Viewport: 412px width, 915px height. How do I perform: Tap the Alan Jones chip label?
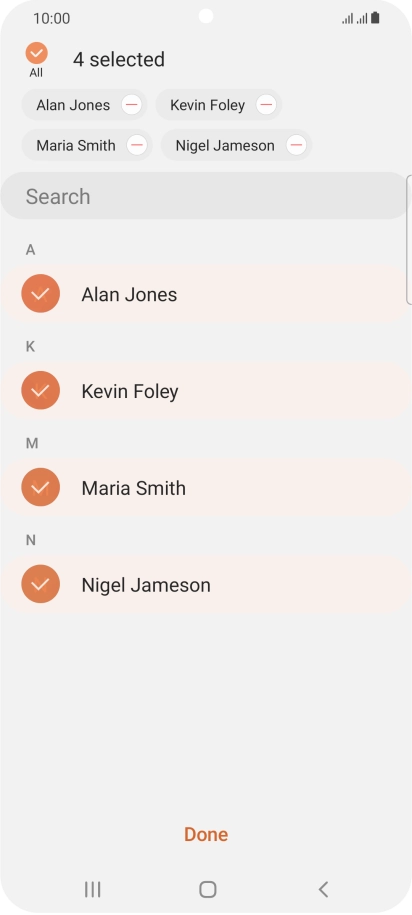73,105
